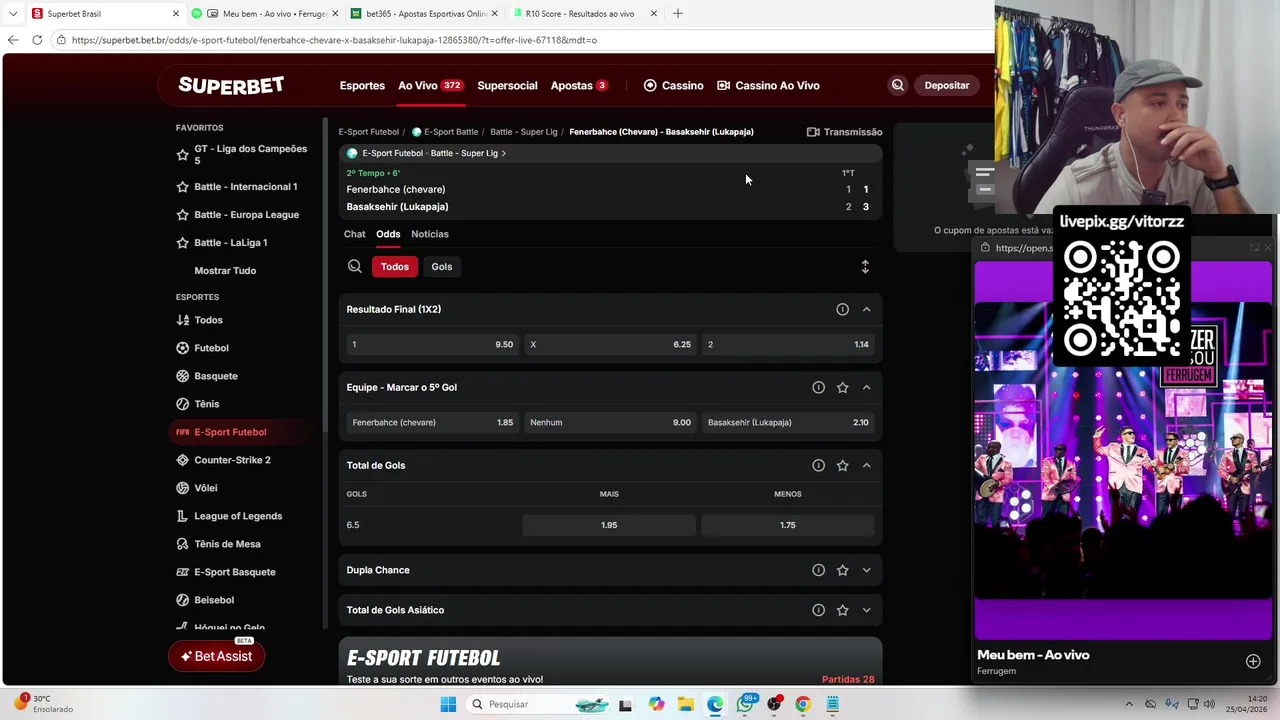The image size is (1280, 720).
Task: Bet on Mais 6.5 goals at 1.95
Action: 609,525
